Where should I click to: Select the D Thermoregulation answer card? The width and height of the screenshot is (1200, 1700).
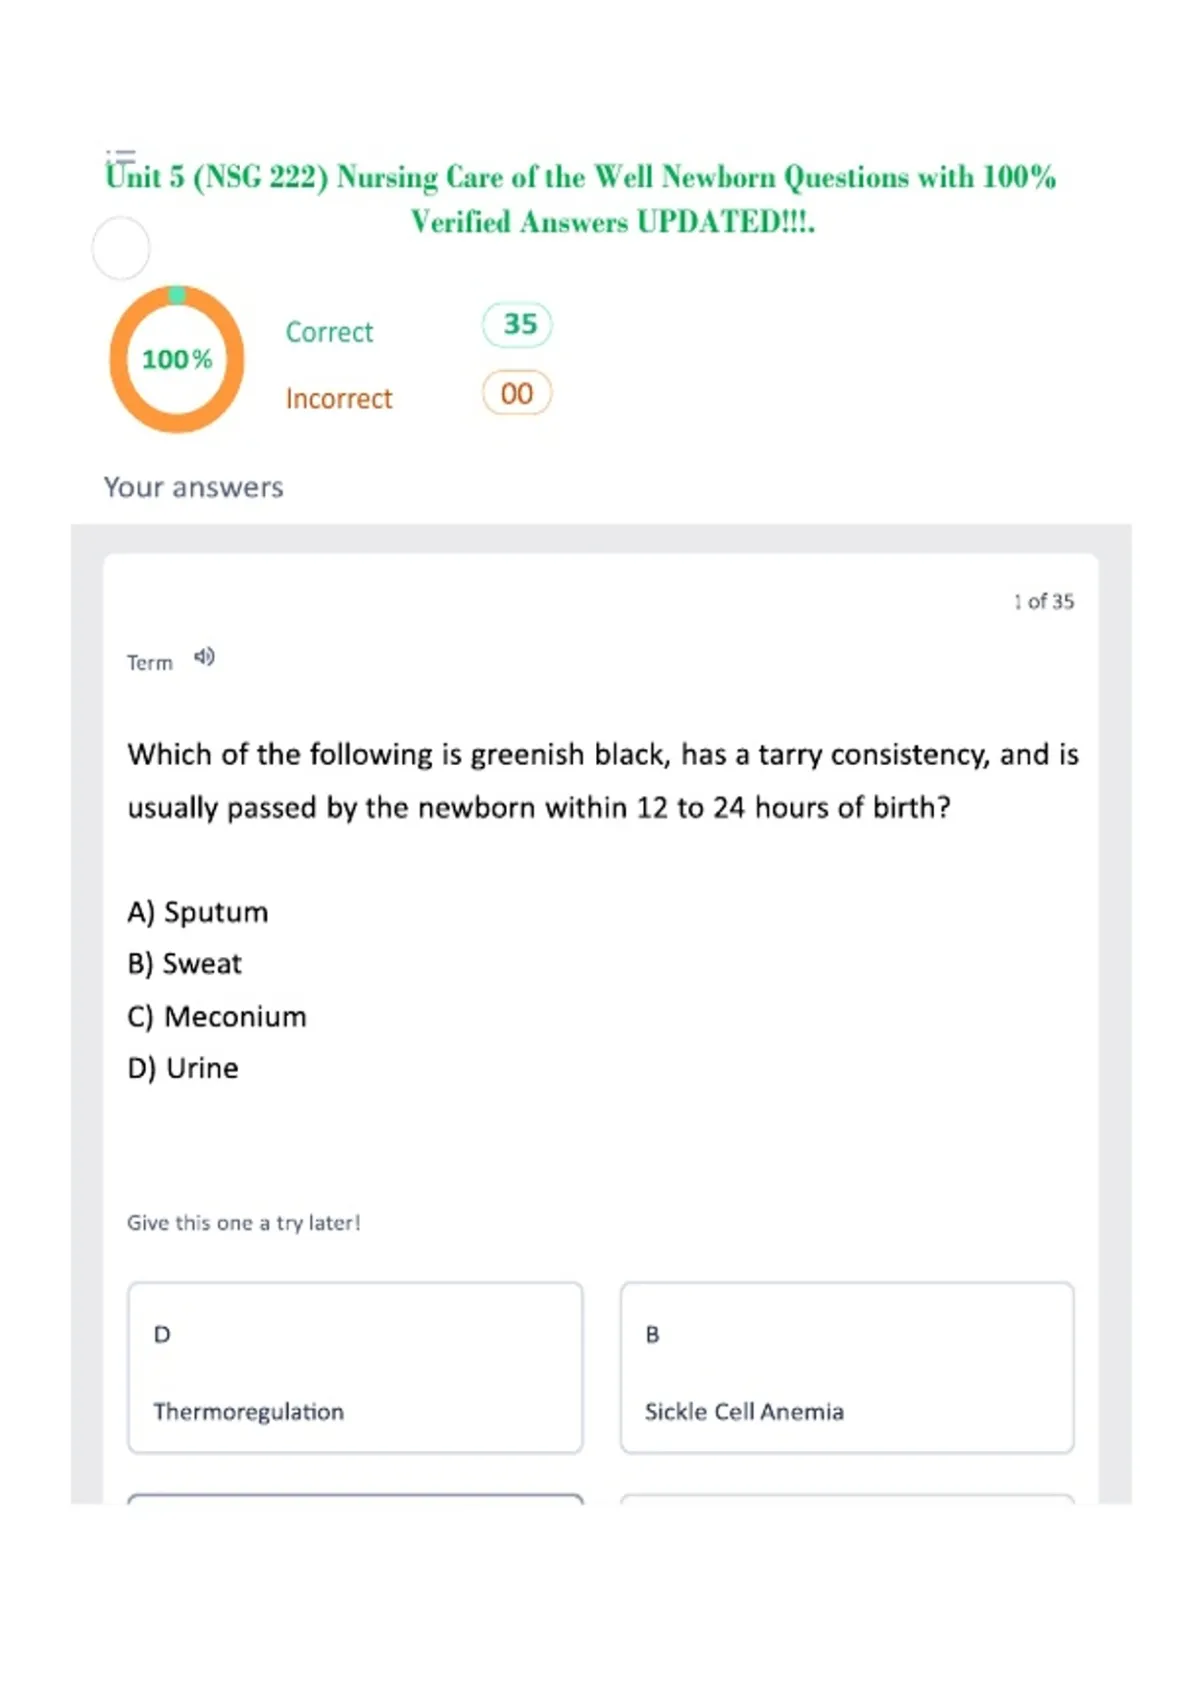click(355, 1367)
